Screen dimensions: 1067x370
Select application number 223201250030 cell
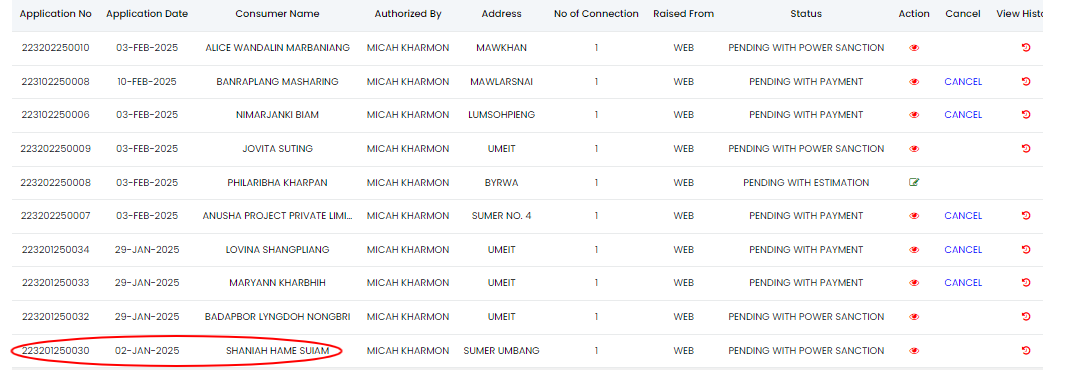pos(56,351)
